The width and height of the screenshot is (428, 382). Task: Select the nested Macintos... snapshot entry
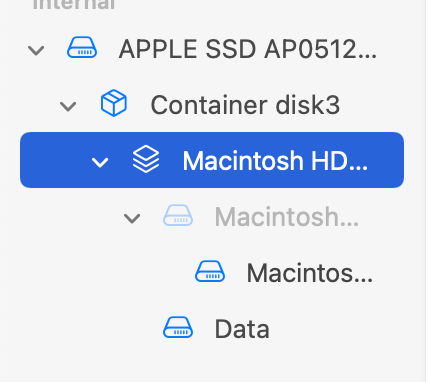click(x=309, y=273)
